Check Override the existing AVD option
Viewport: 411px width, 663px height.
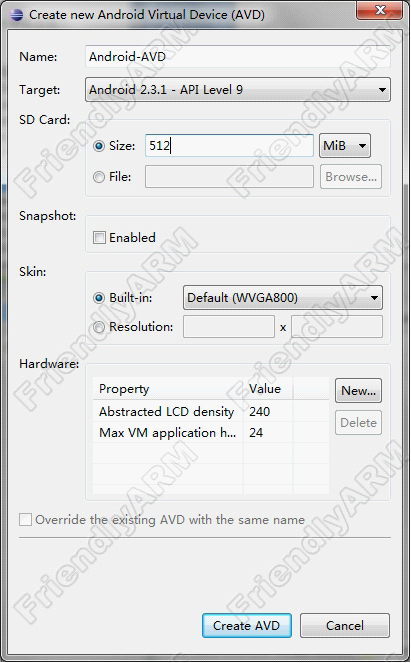[25, 520]
